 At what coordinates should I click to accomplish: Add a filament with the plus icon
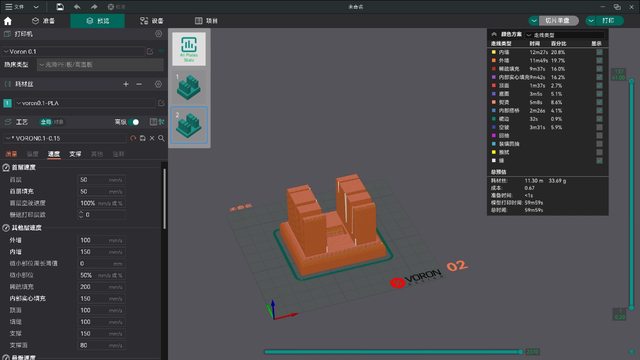click(126, 84)
